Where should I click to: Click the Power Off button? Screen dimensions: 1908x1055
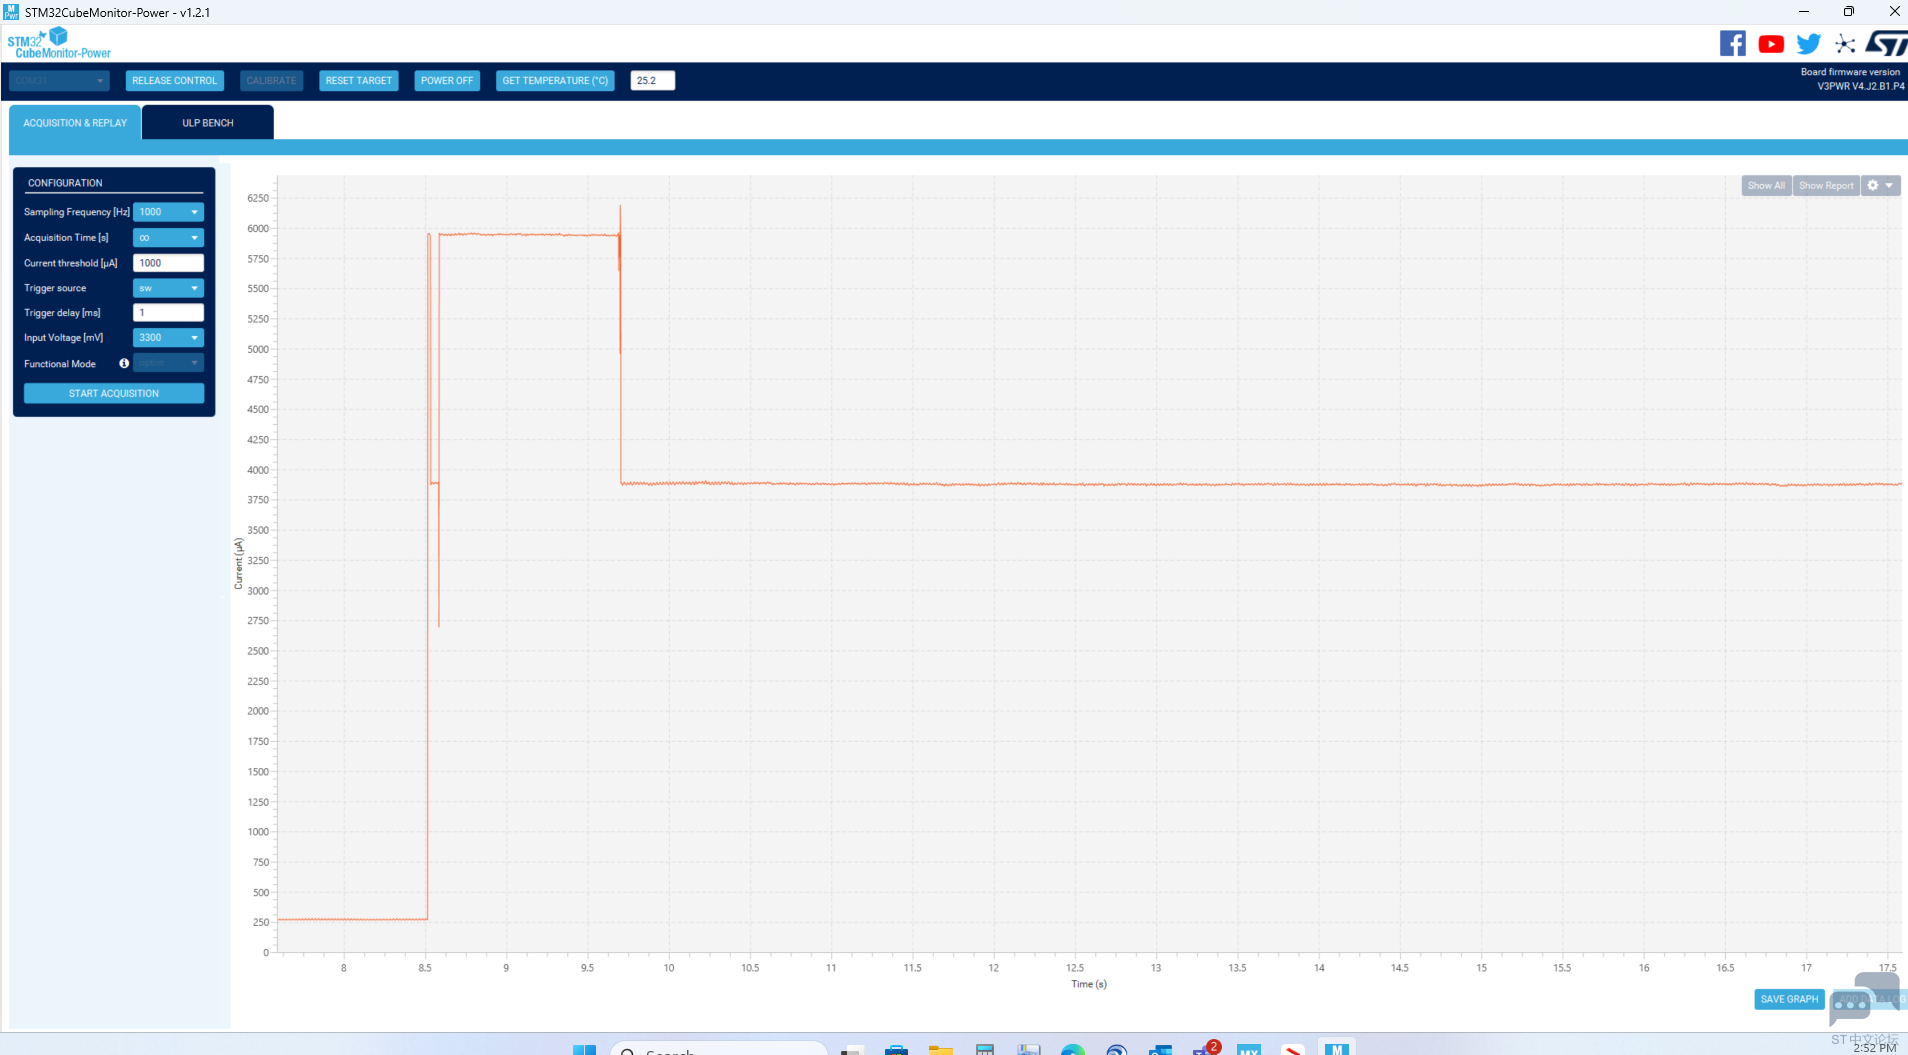pyautogui.click(x=447, y=80)
